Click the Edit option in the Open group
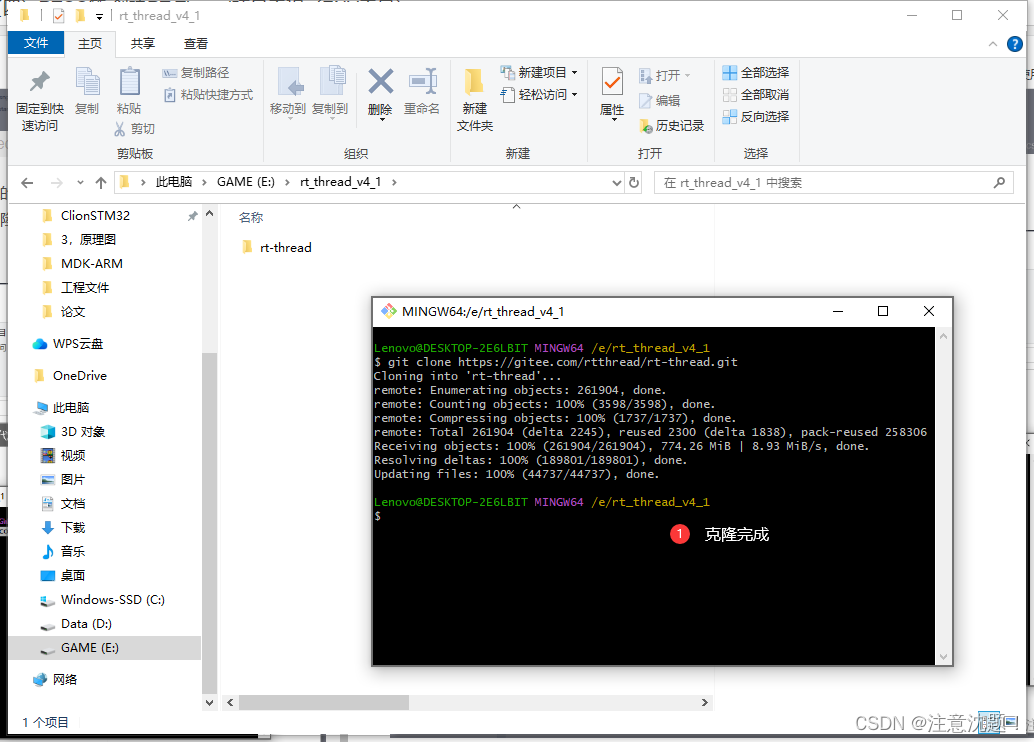The width and height of the screenshot is (1034, 742). click(x=659, y=100)
